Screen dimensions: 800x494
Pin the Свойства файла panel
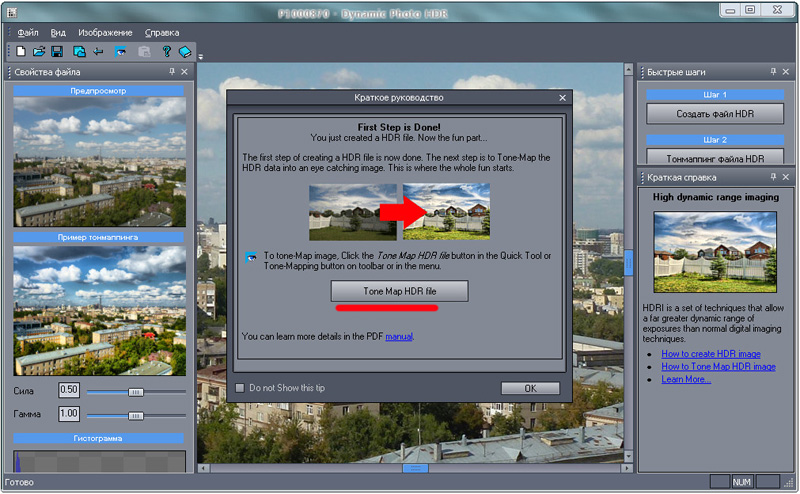[172, 72]
